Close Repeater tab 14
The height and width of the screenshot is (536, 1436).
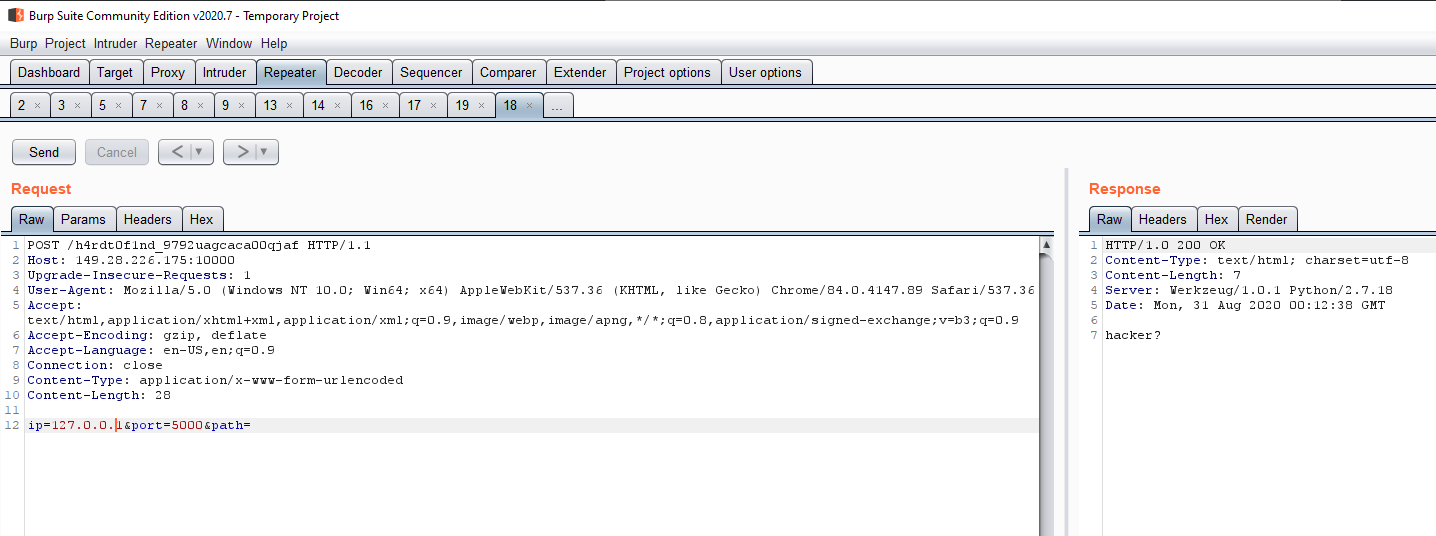coord(338,105)
